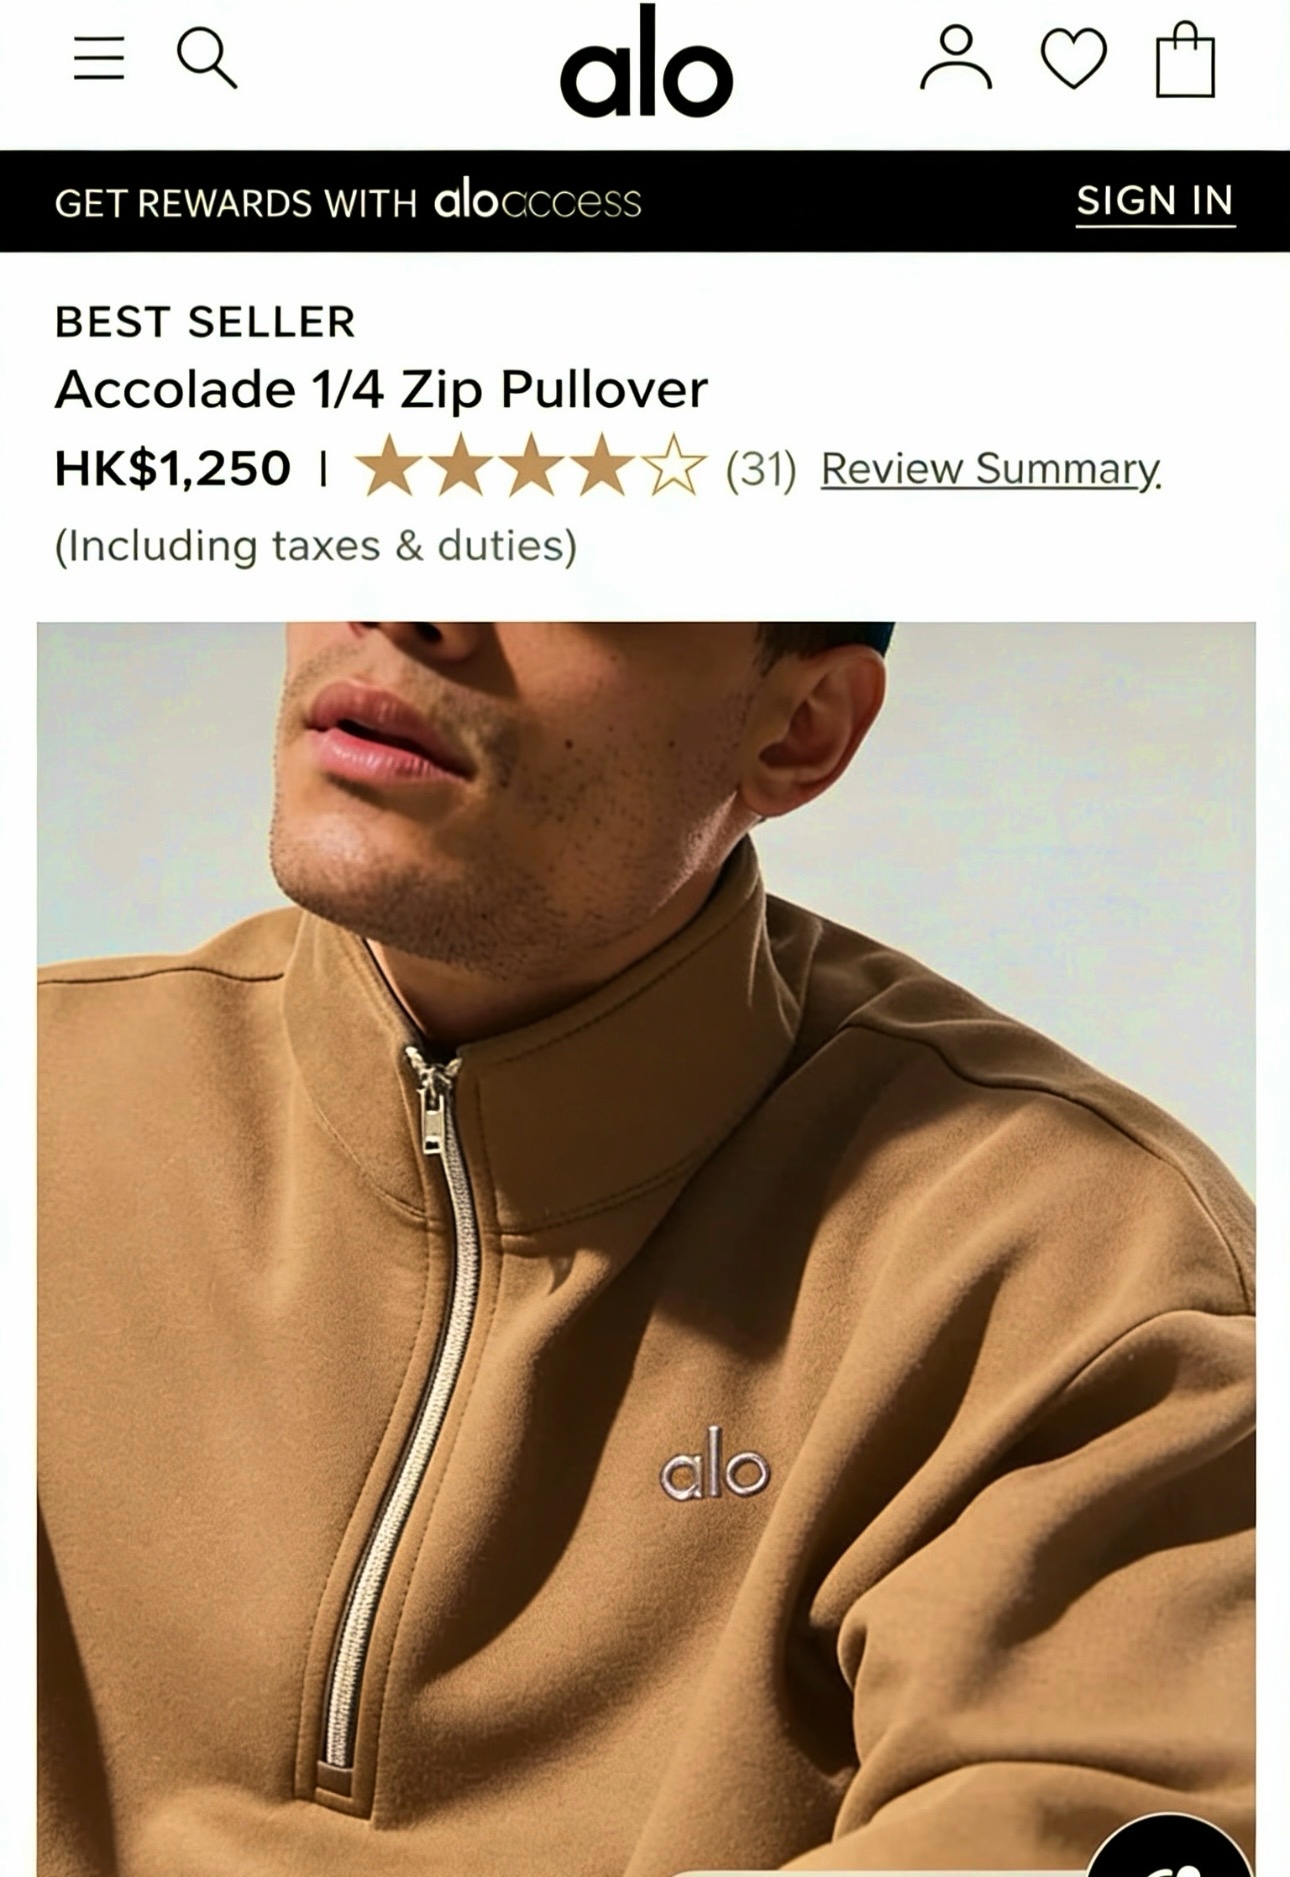Tap the aloaccess logo in banner

tap(537, 200)
